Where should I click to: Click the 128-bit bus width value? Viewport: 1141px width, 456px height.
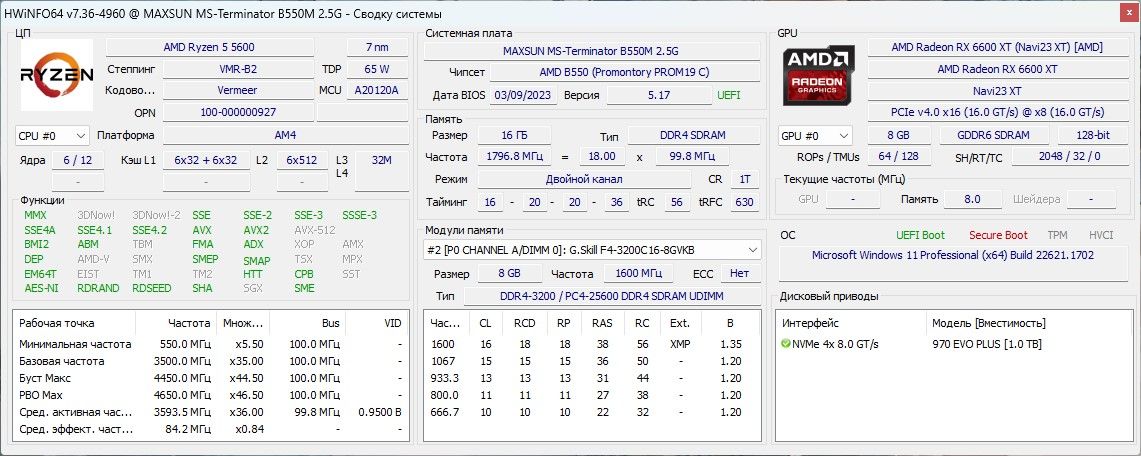tap(1092, 135)
